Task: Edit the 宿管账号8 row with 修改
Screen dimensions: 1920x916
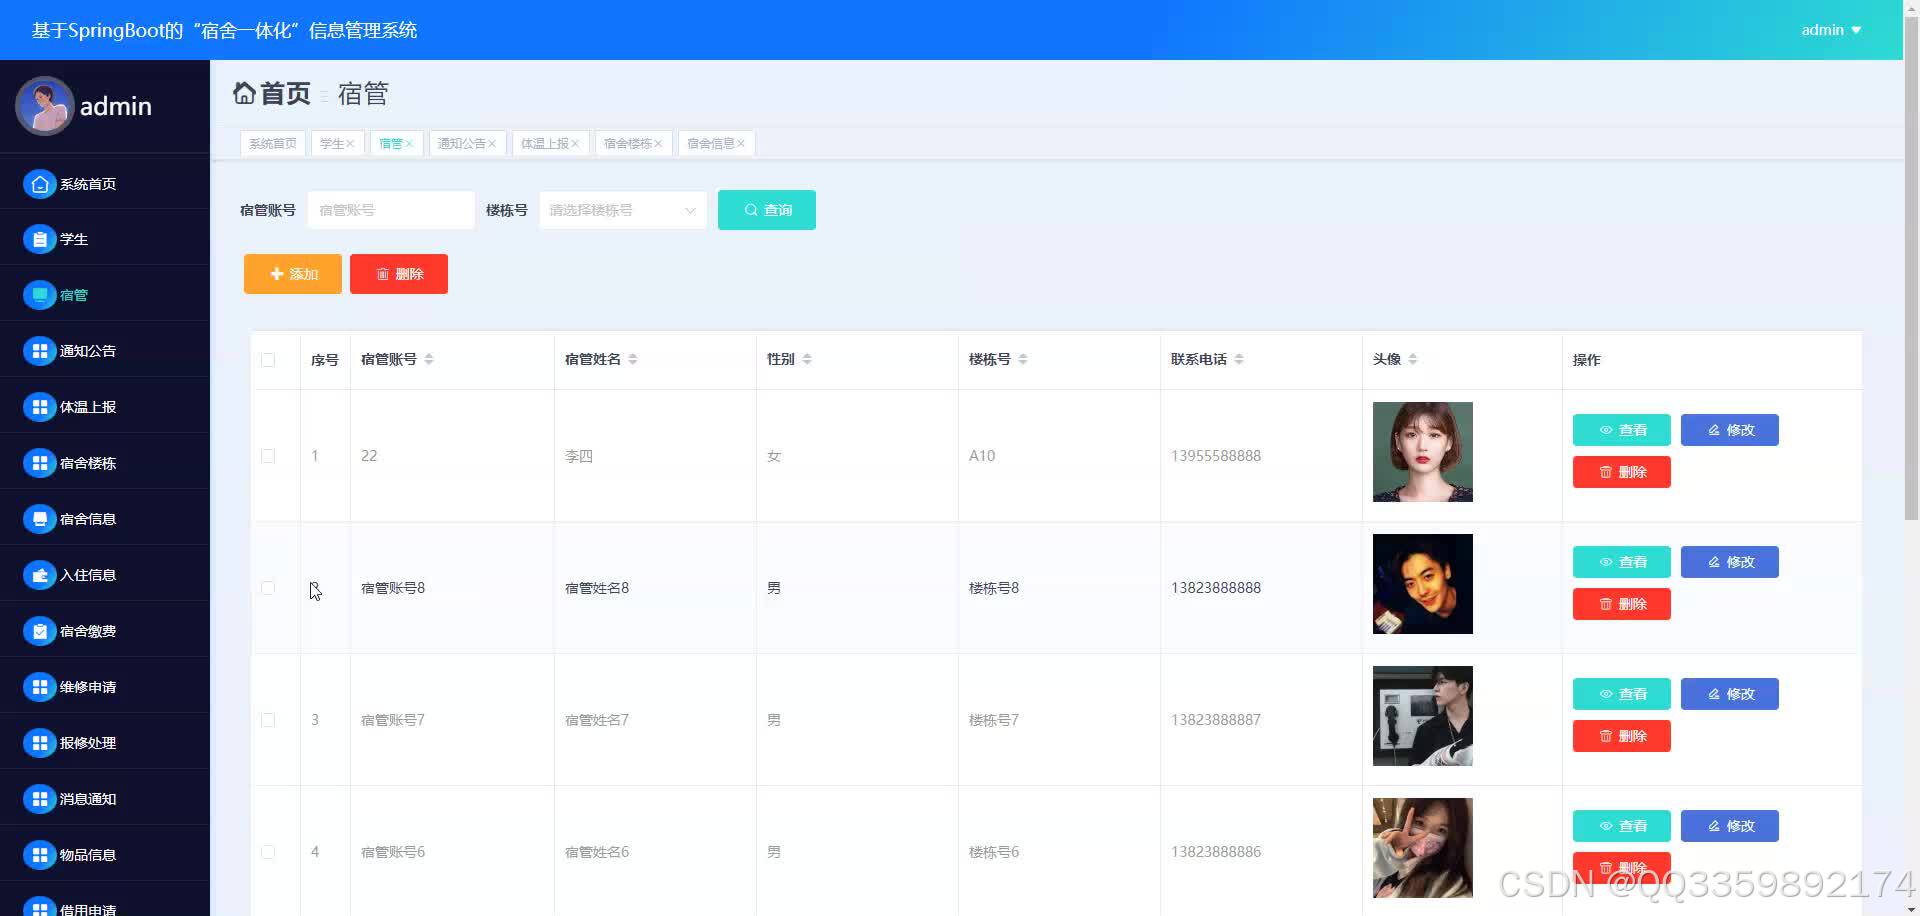Action: 1730,562
